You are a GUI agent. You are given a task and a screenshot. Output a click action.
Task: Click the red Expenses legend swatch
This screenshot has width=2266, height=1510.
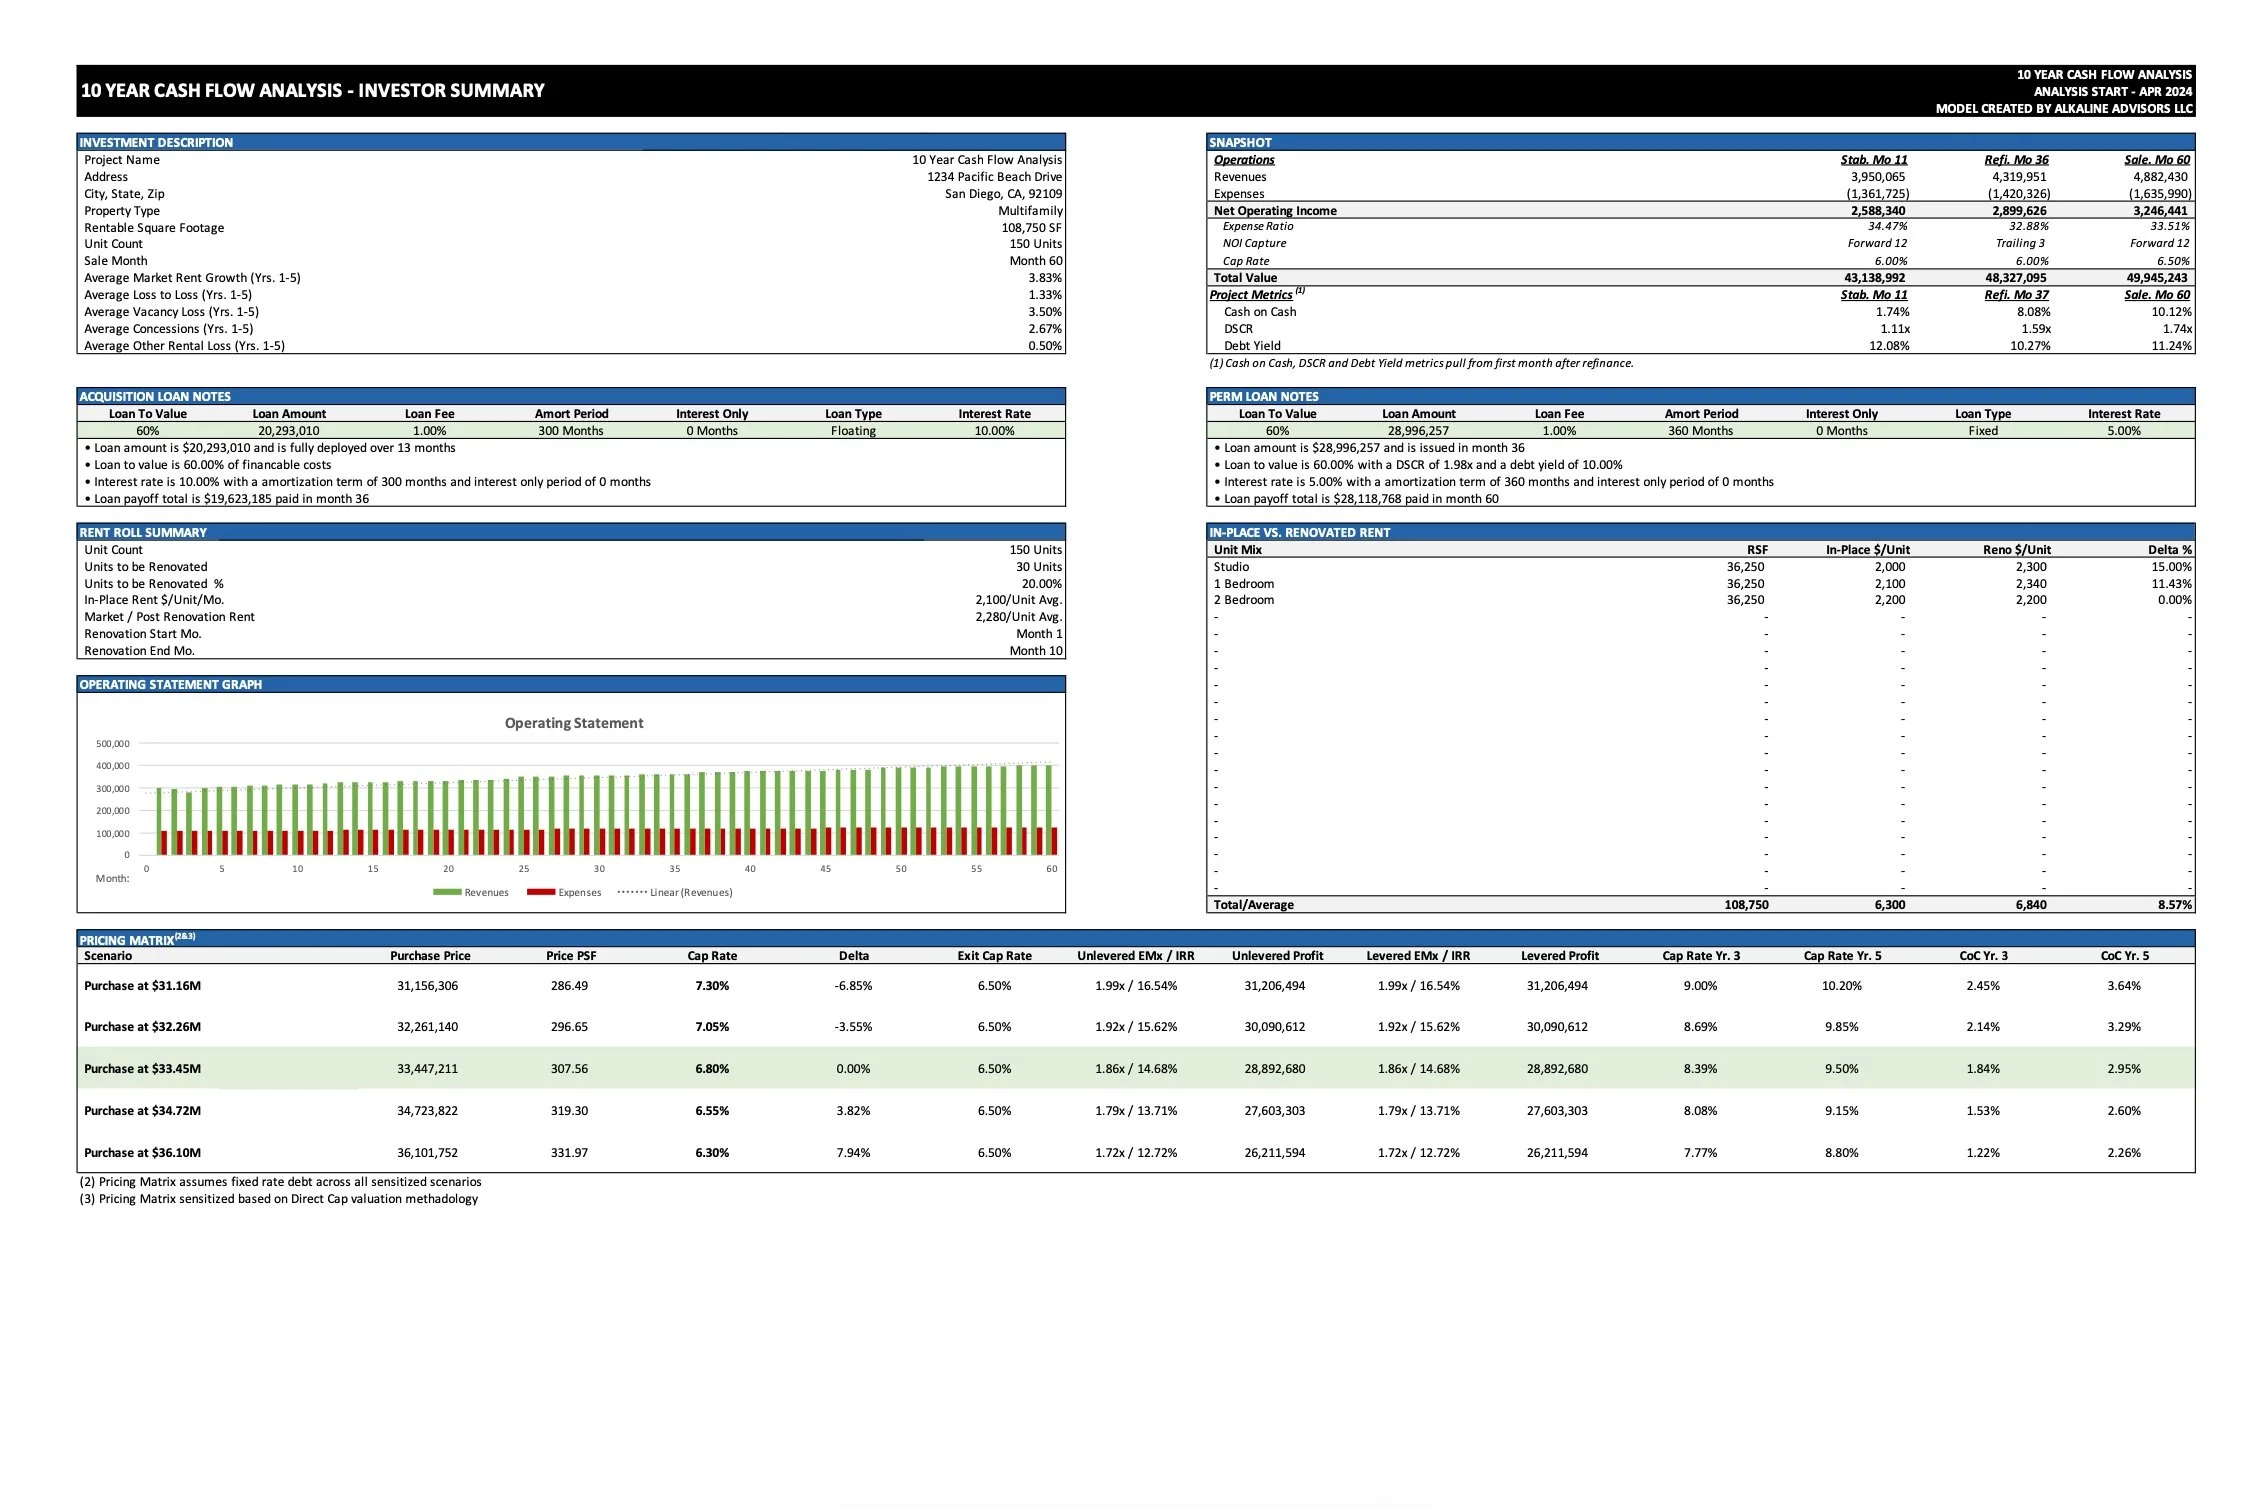pyautogui.click(x=541, y=892)
